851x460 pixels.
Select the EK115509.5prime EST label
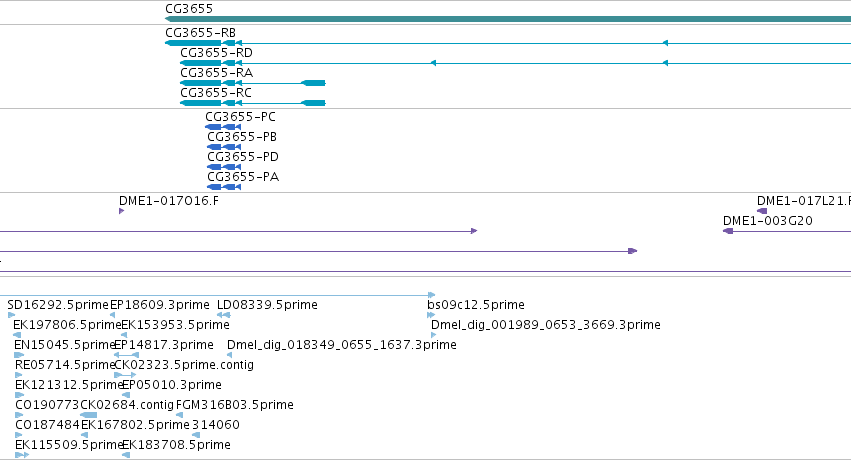point(68,445)
